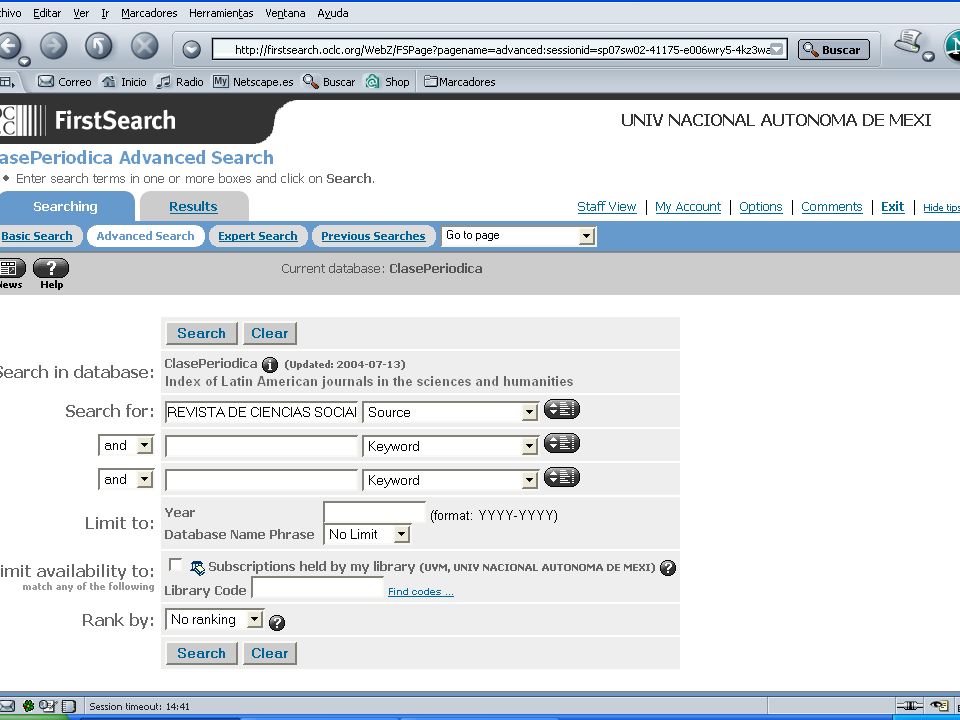Click the Year limit input field
The width and height of the screenshot is (960, 720).
[374, 512]
